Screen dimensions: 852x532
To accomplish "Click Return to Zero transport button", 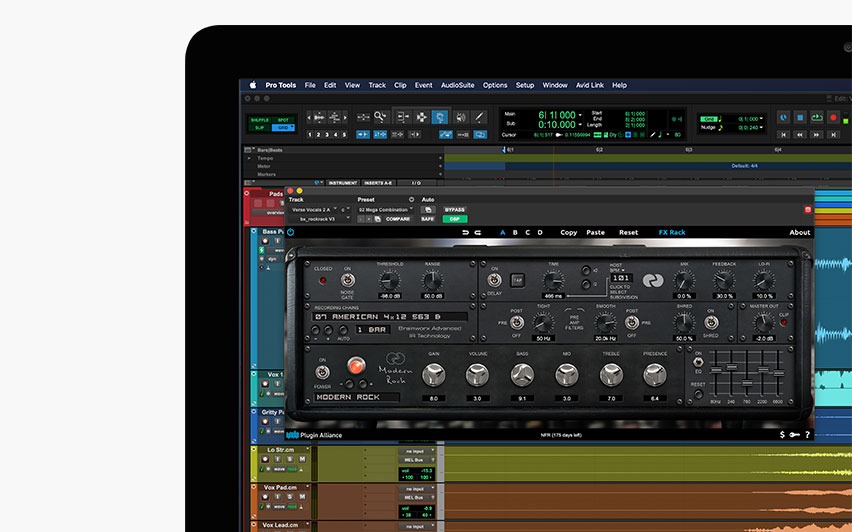I will [784, 134].
